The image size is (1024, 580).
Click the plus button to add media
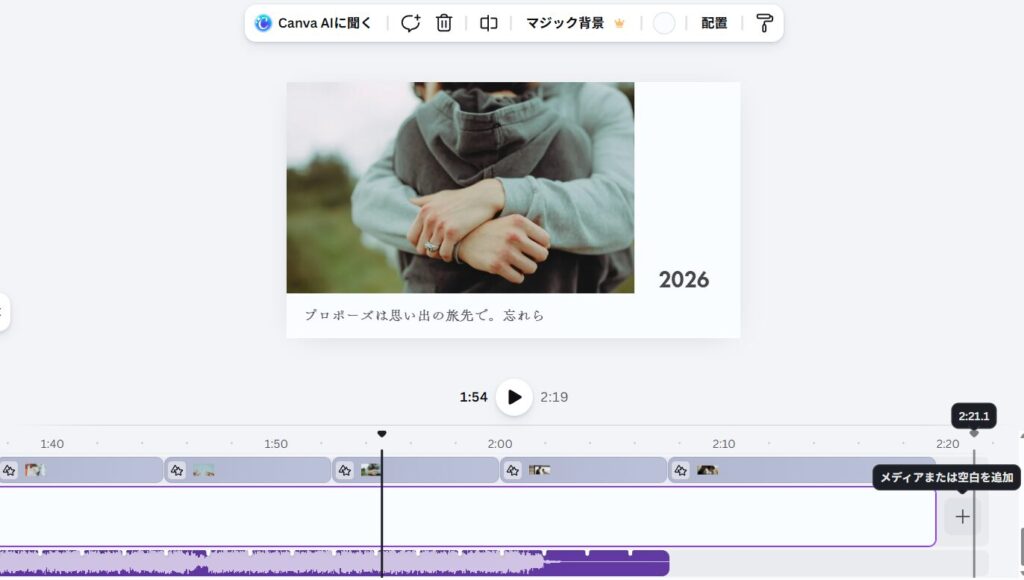coord(962,517)
